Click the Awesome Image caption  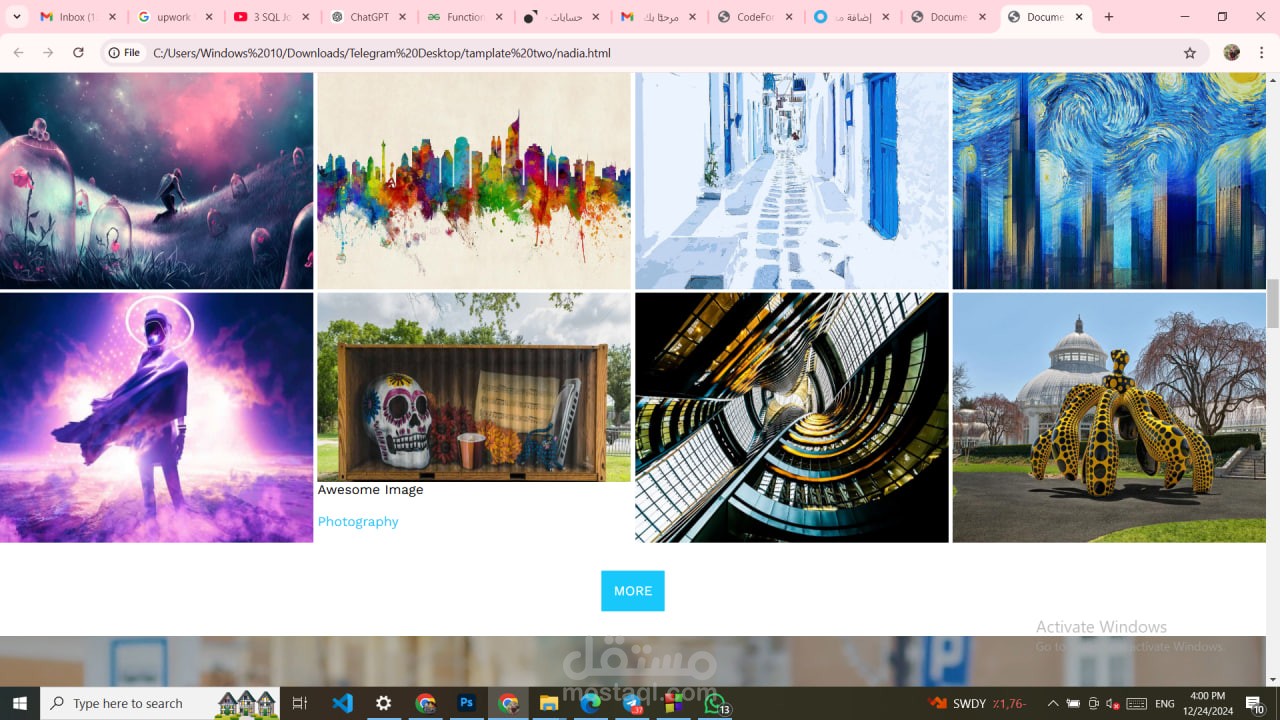[370, 490]
